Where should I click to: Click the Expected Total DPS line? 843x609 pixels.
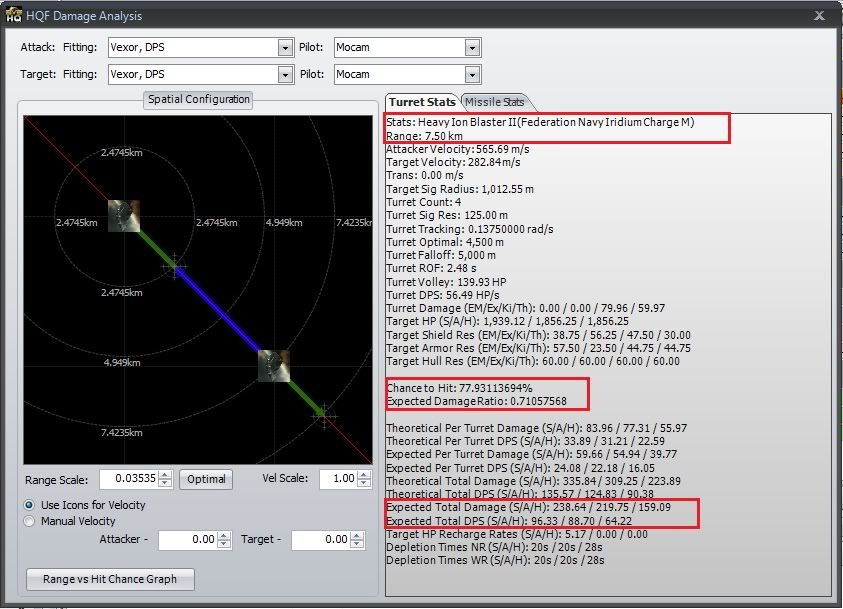coord(509,521)
